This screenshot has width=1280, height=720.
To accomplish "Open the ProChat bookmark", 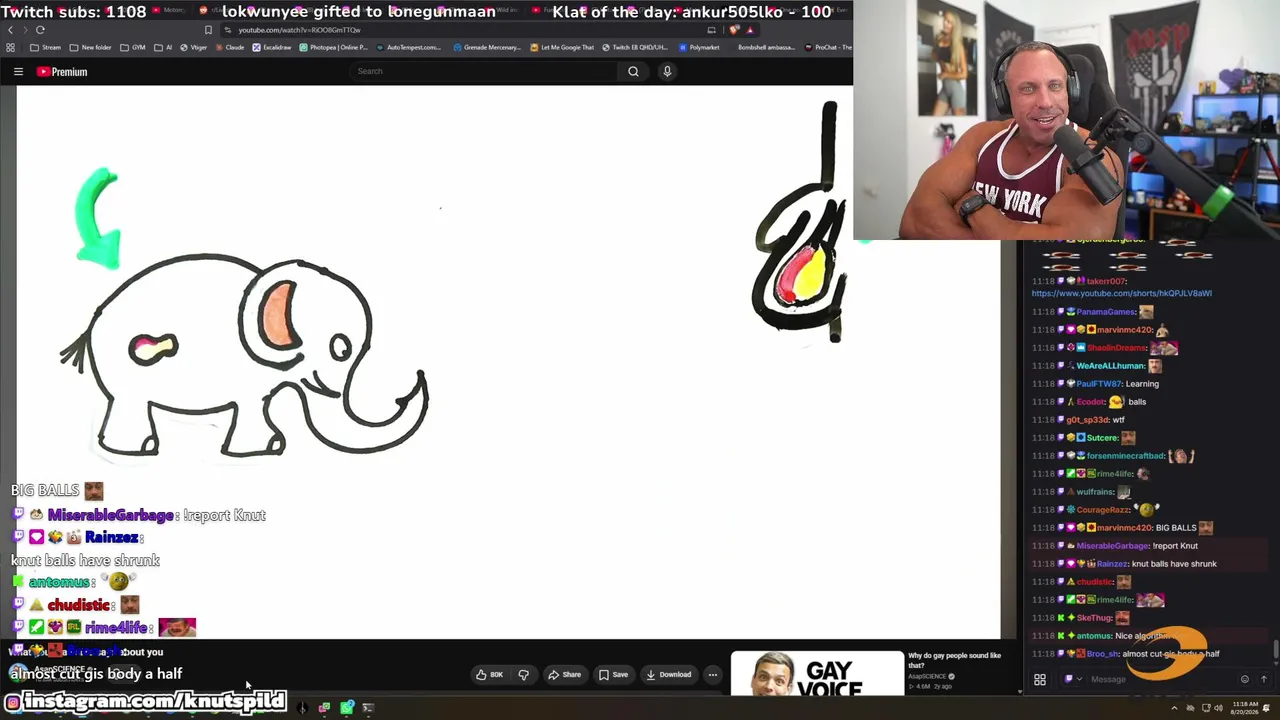I will 829,47.
